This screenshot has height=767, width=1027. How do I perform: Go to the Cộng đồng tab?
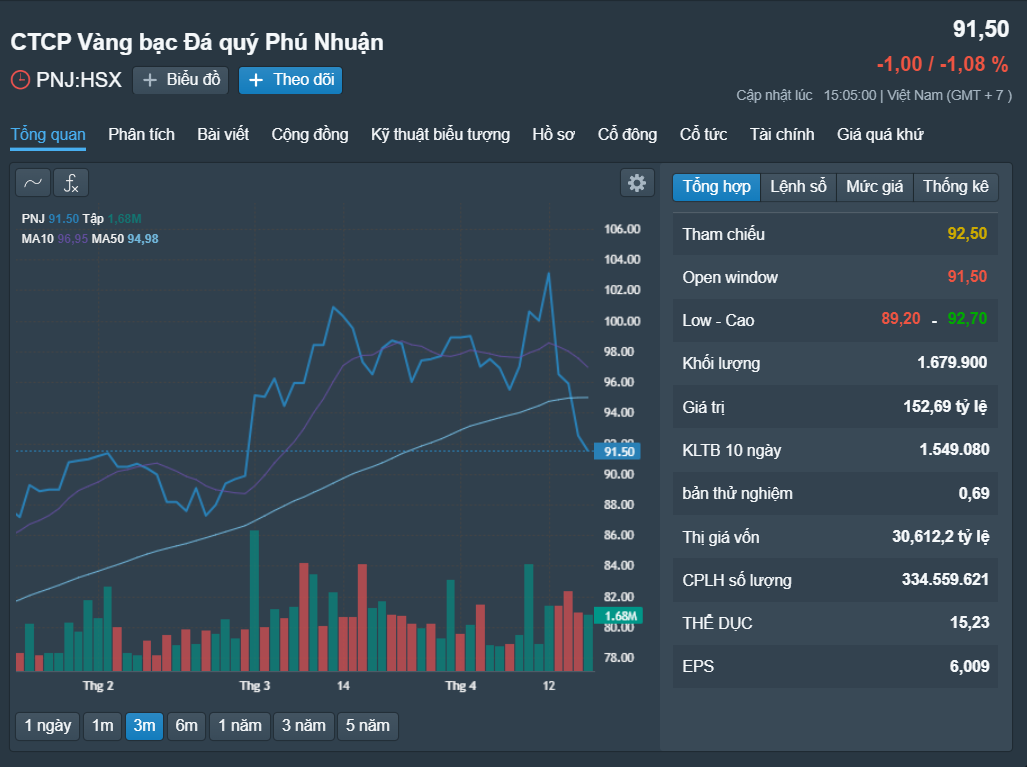[x=310, y=134]
